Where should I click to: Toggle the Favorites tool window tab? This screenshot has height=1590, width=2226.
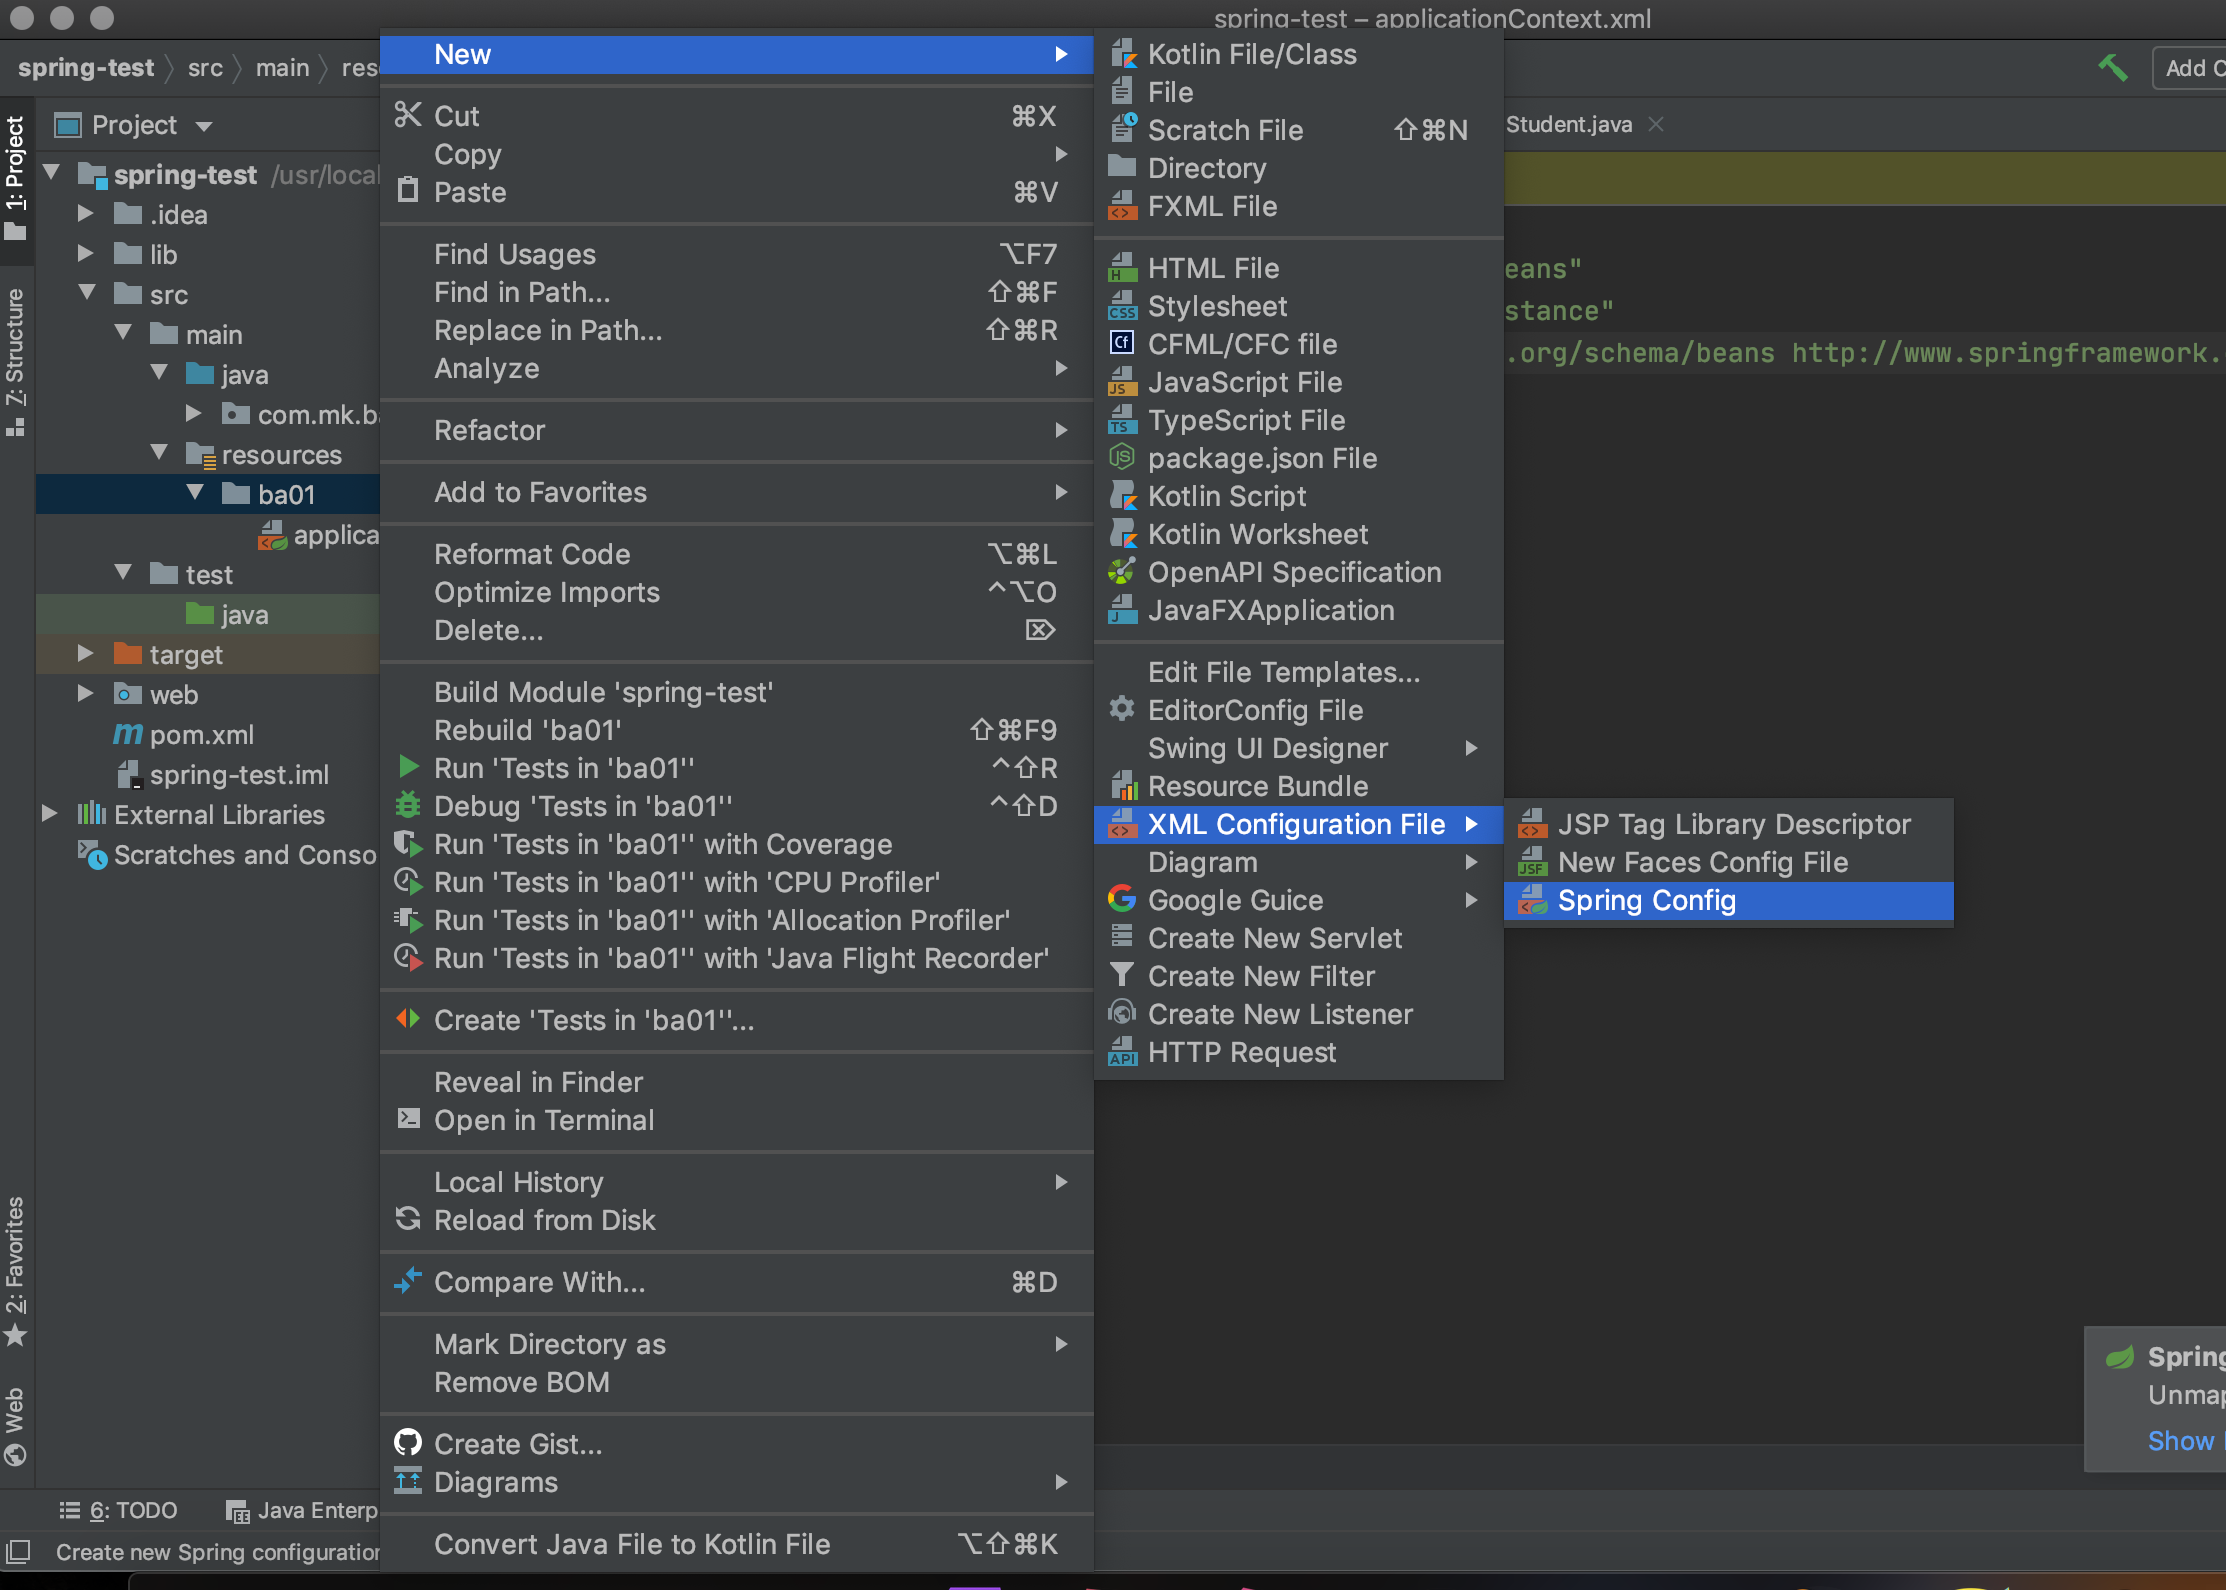tap(15, 1268)
